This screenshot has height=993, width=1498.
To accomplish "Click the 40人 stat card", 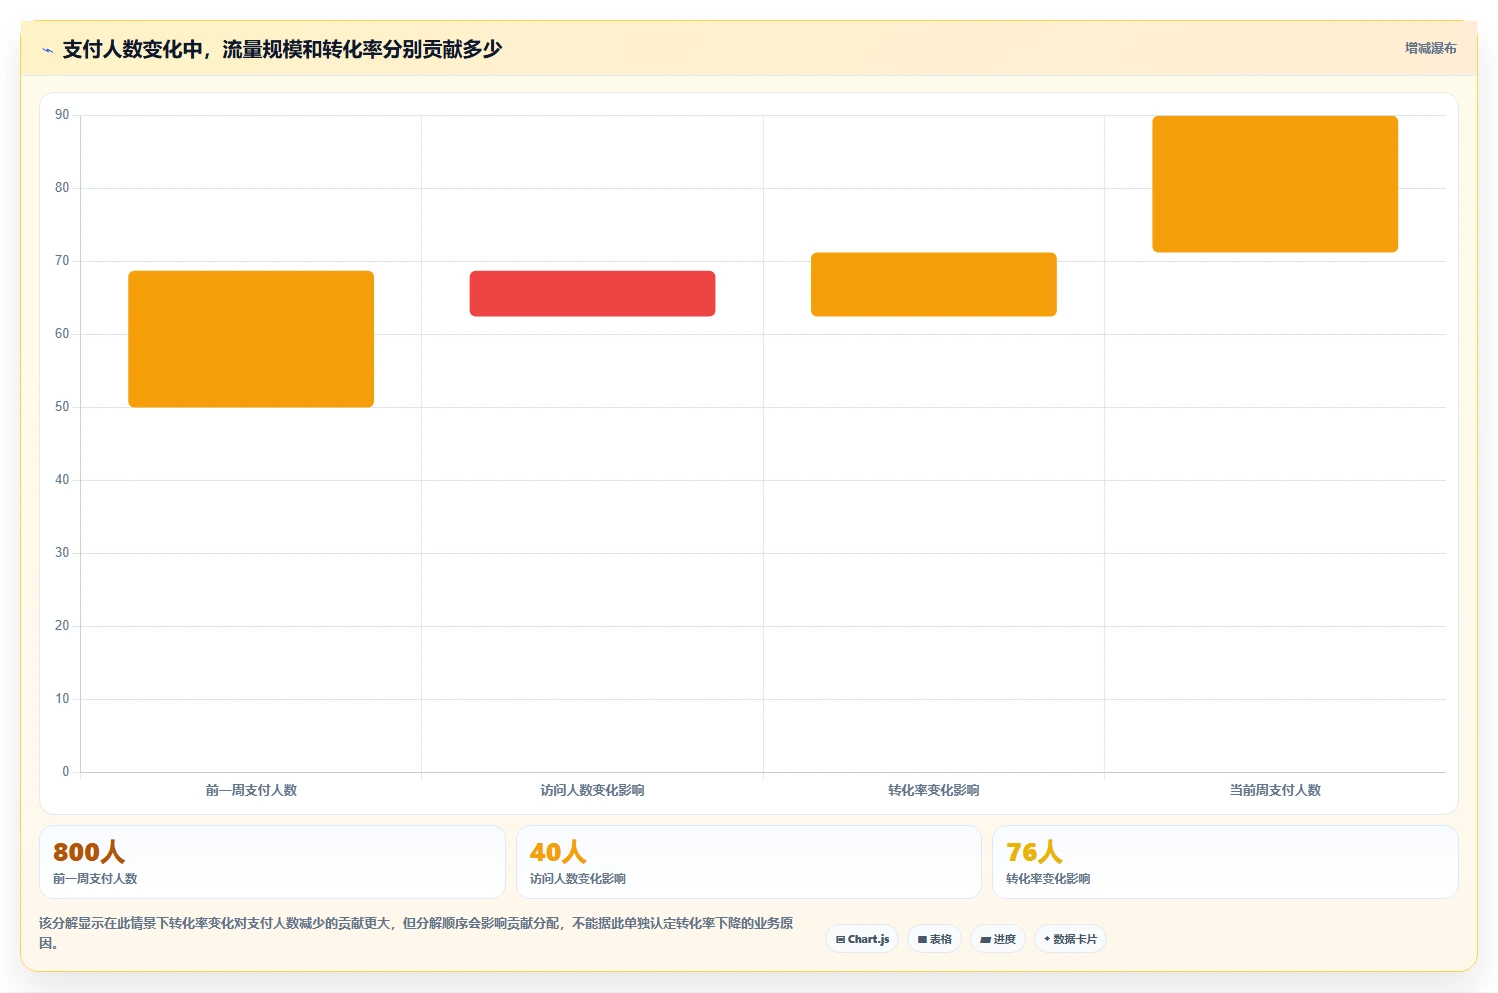I will (x=749, y=862).
